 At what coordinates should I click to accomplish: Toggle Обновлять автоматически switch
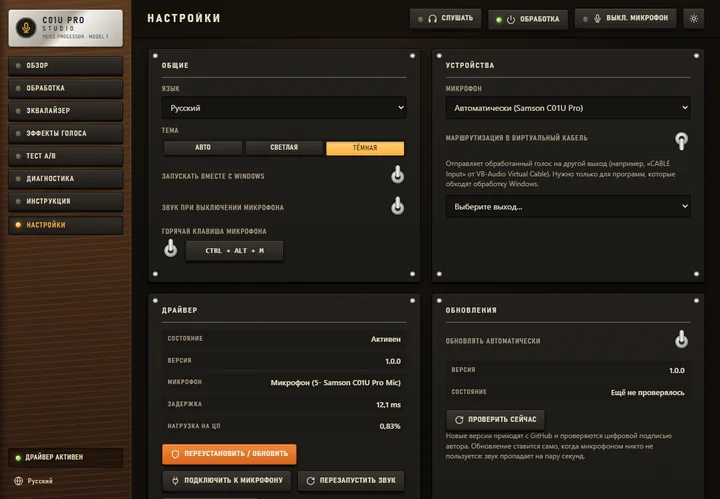pyautogui.click(x=681, y=339)
